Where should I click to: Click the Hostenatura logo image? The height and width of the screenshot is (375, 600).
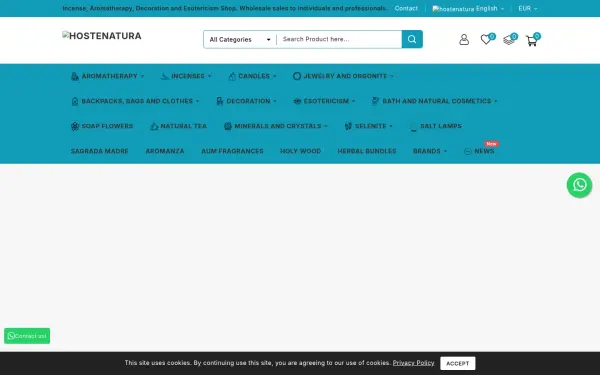pyautogui.click(x=102, y=36)
